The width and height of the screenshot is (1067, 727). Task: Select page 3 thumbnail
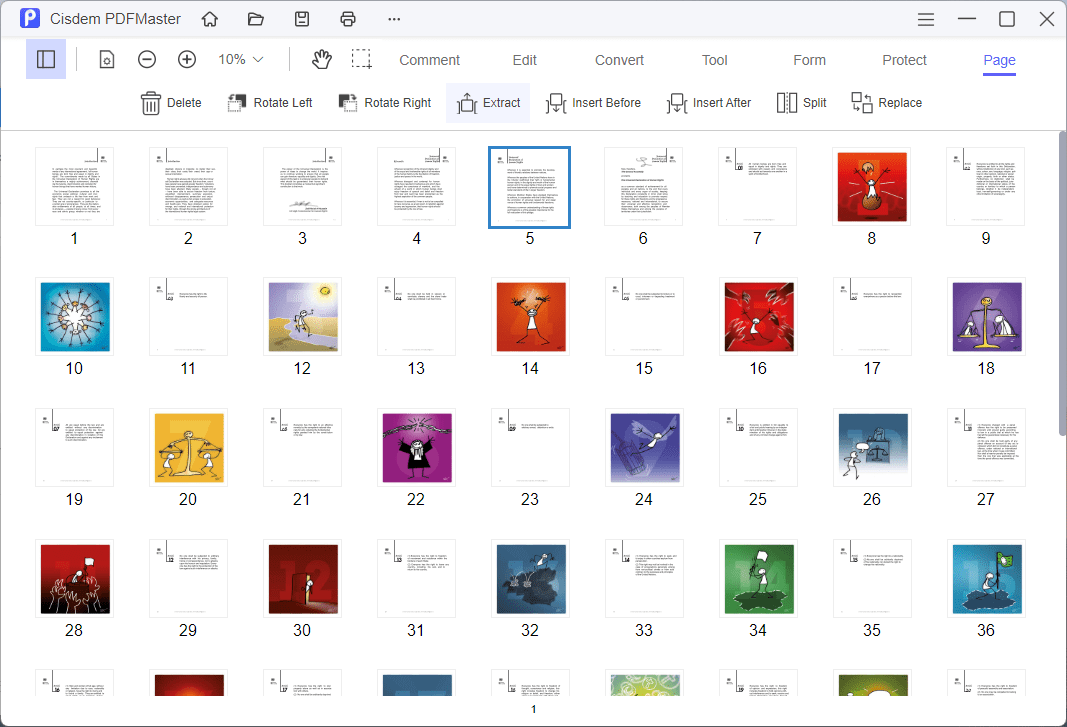(303, 187)
